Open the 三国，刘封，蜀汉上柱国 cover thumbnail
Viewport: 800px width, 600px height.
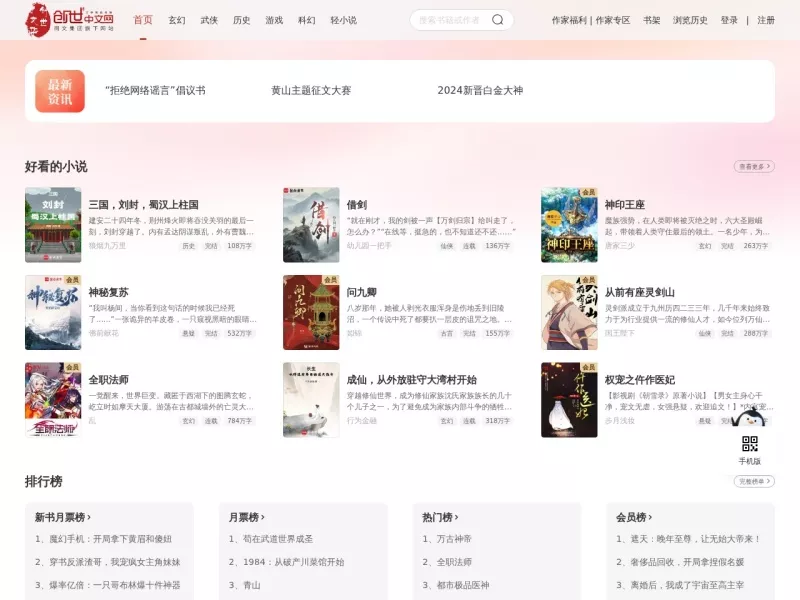click(53, 224)
